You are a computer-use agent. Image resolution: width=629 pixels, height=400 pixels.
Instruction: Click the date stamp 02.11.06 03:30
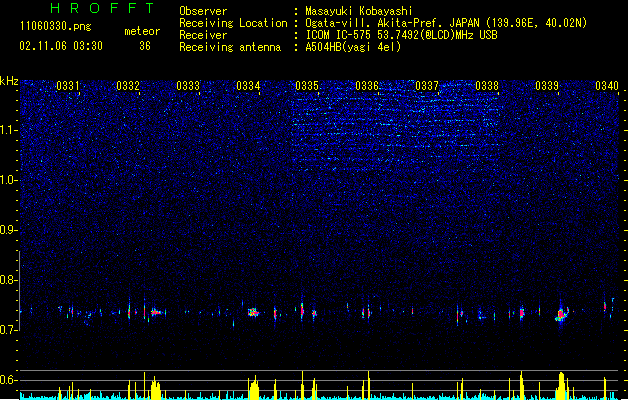pos(61,46)
